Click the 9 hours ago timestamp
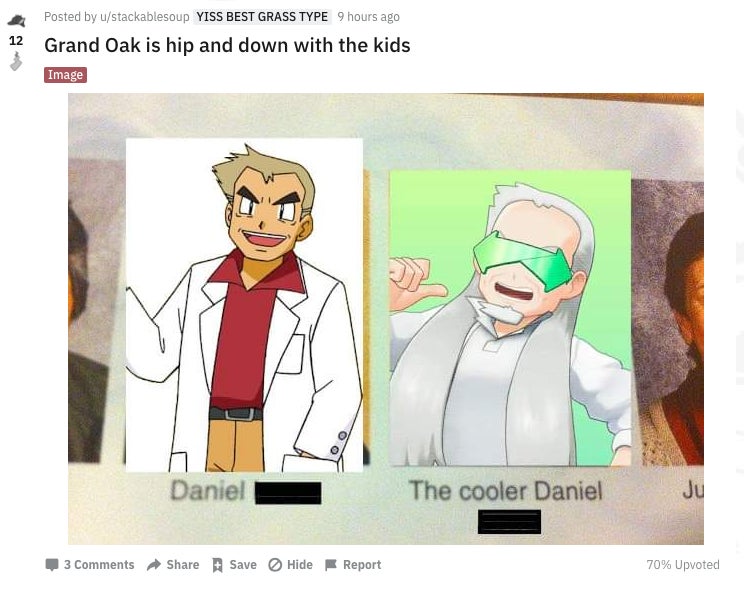Image resolution: width=744 pixels, height=591 pixels. click(x=369, y=17)
